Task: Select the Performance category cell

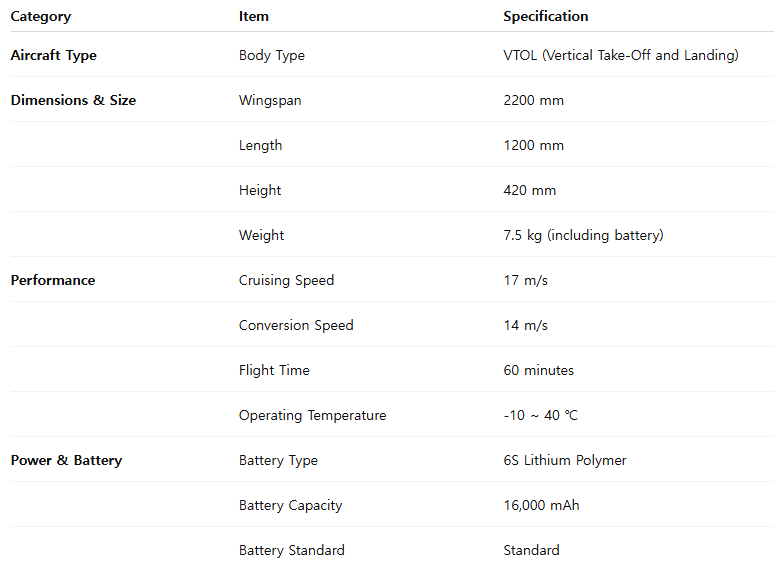Action: point(53,280)
